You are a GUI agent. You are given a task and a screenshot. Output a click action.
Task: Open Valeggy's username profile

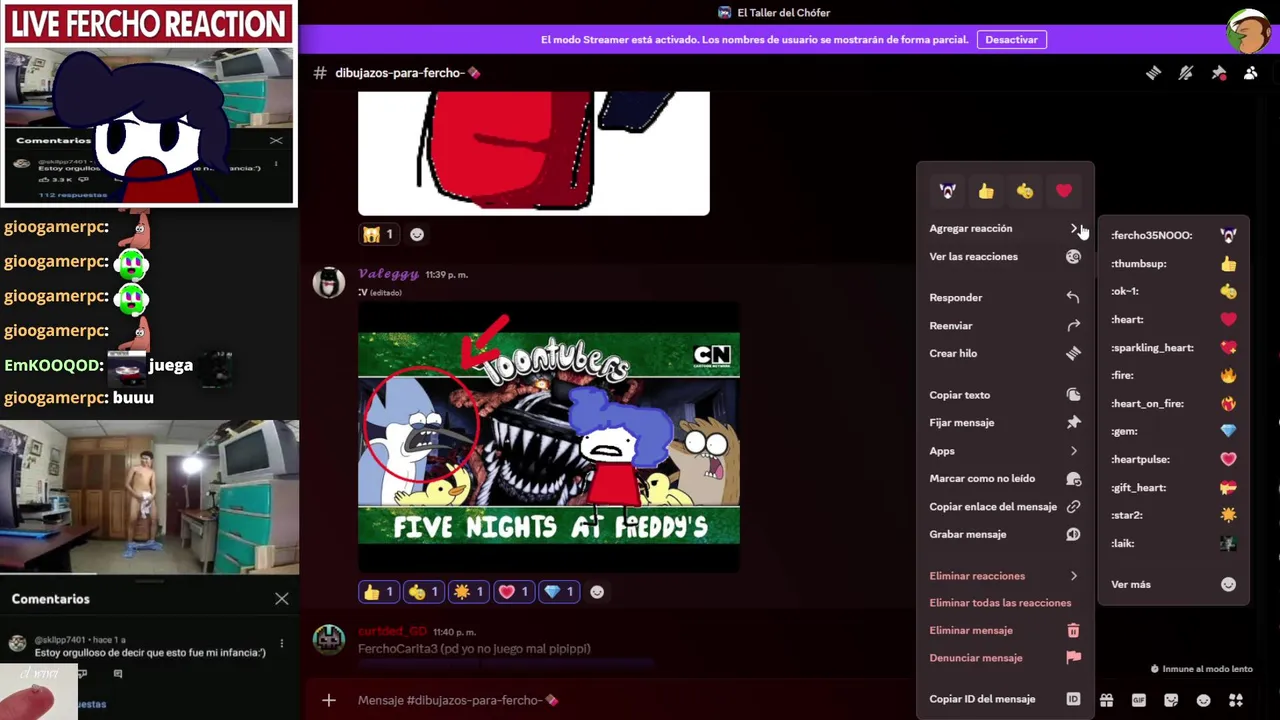(388, 274)
